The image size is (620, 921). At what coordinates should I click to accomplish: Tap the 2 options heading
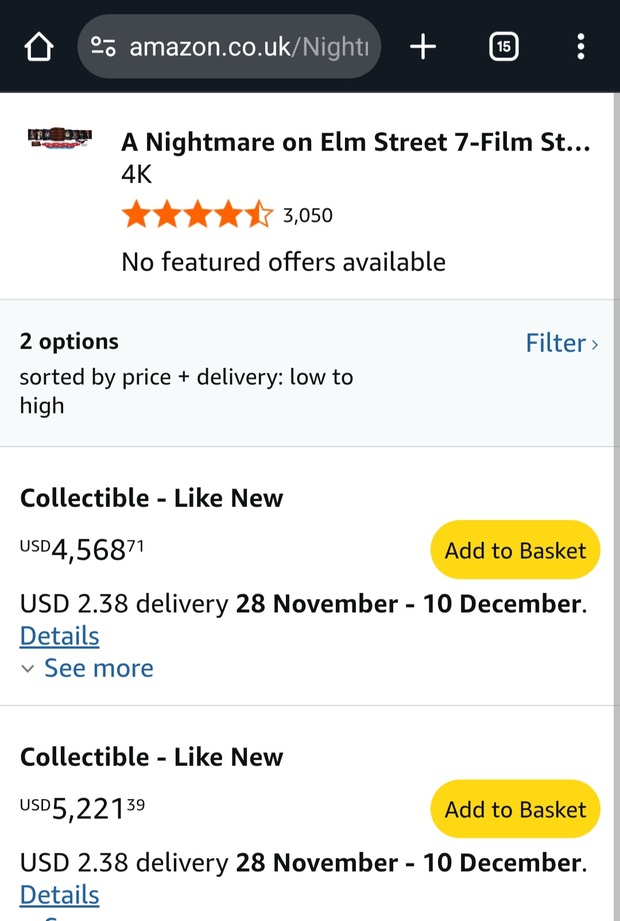pos(69,341)
